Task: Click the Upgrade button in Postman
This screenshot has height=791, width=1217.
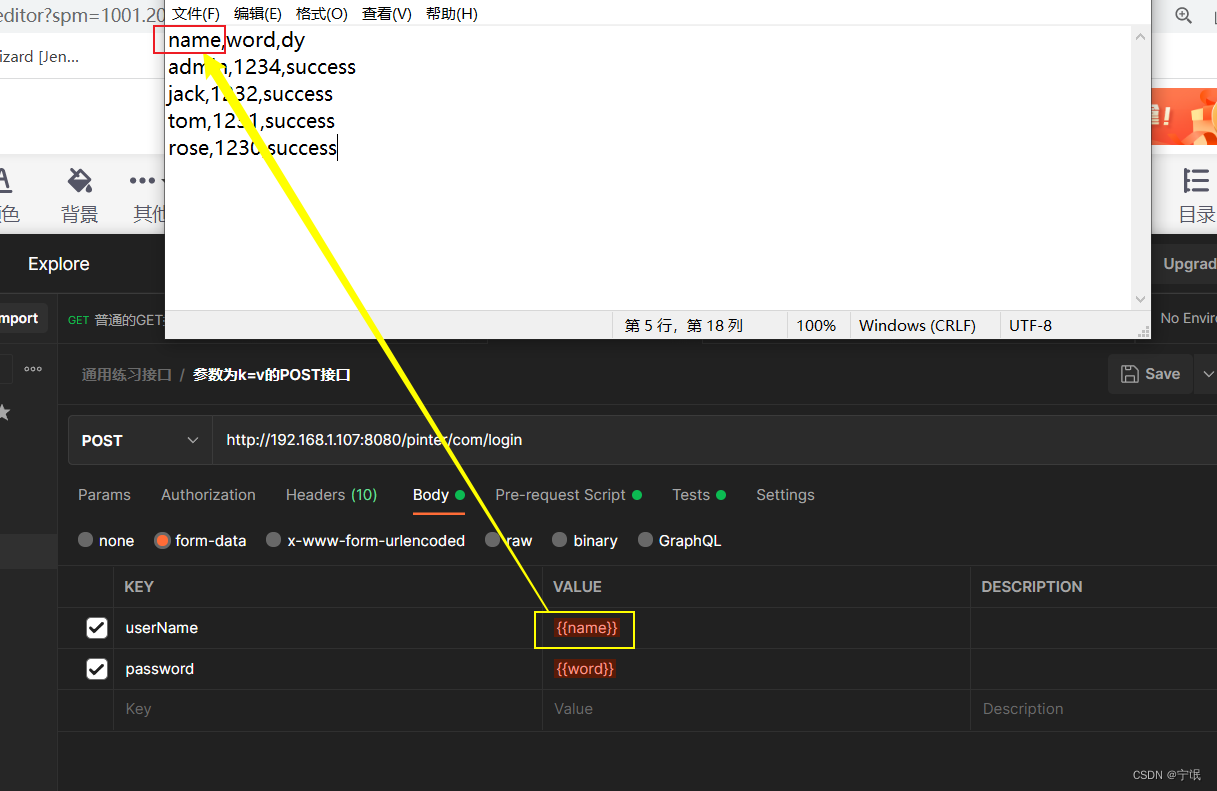Action: [x=1185, y=264]
